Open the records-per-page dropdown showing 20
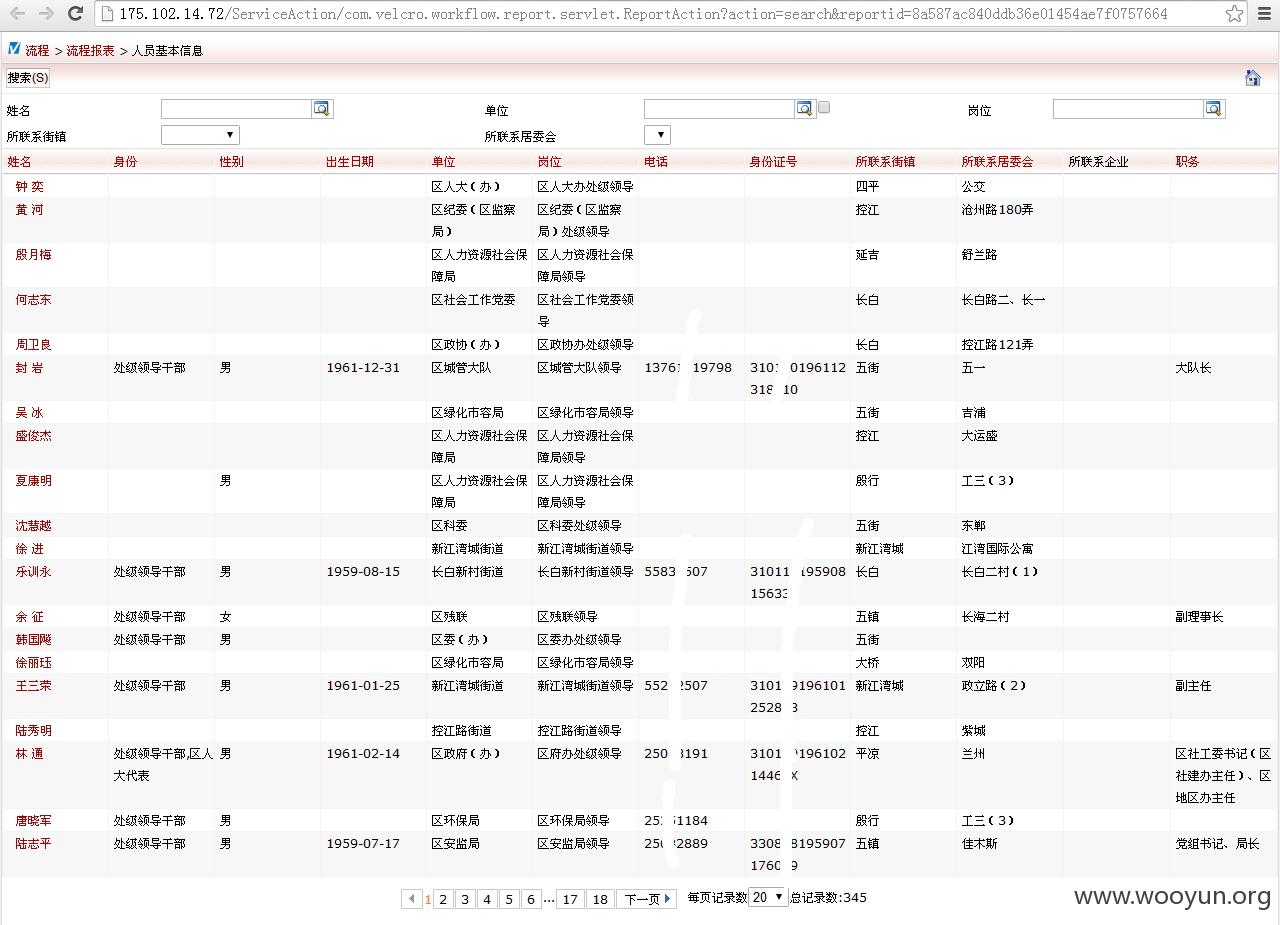The width and height of the screenshot is (1280, 925). pos(769,897)
